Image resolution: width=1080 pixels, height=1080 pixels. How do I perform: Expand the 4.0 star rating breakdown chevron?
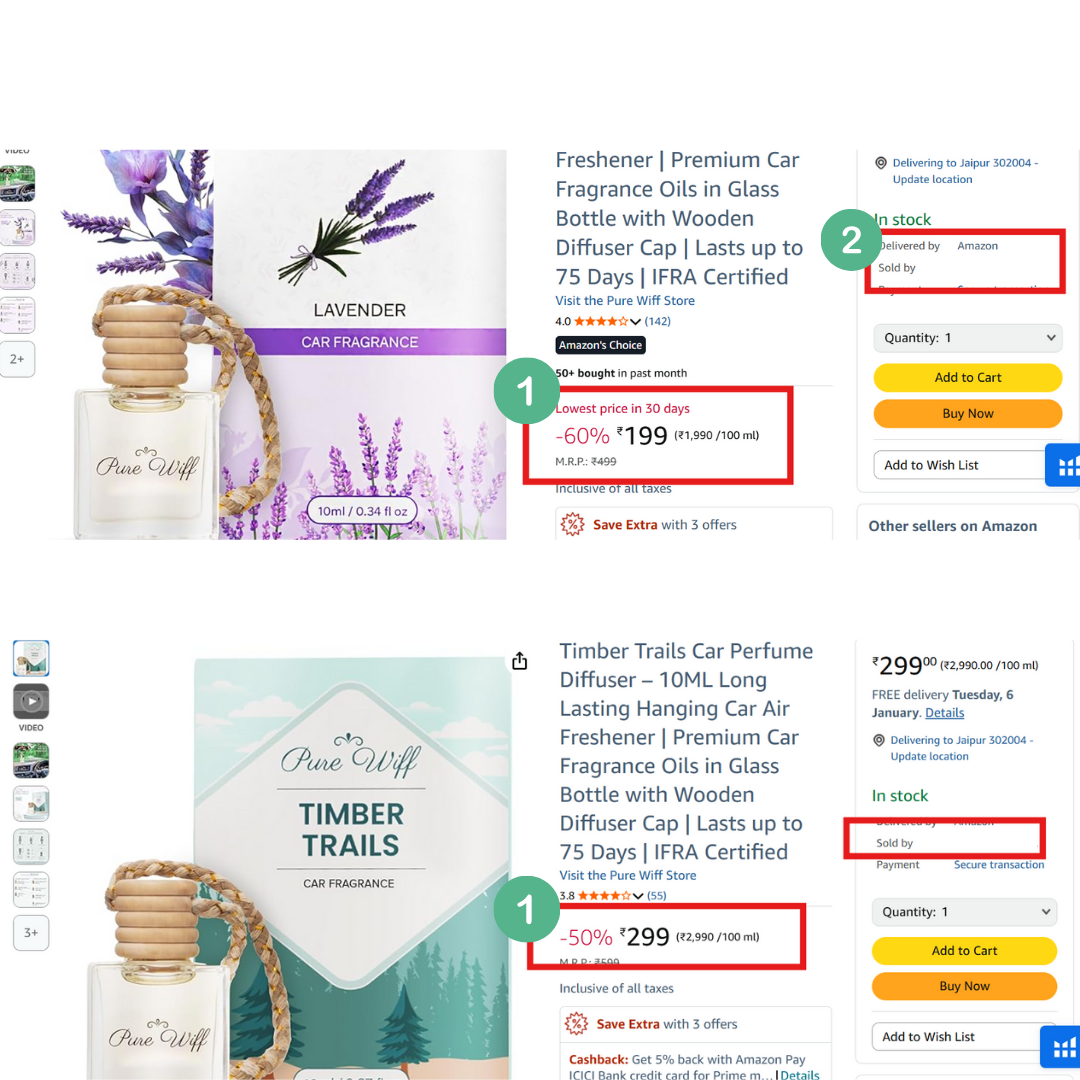635,322
